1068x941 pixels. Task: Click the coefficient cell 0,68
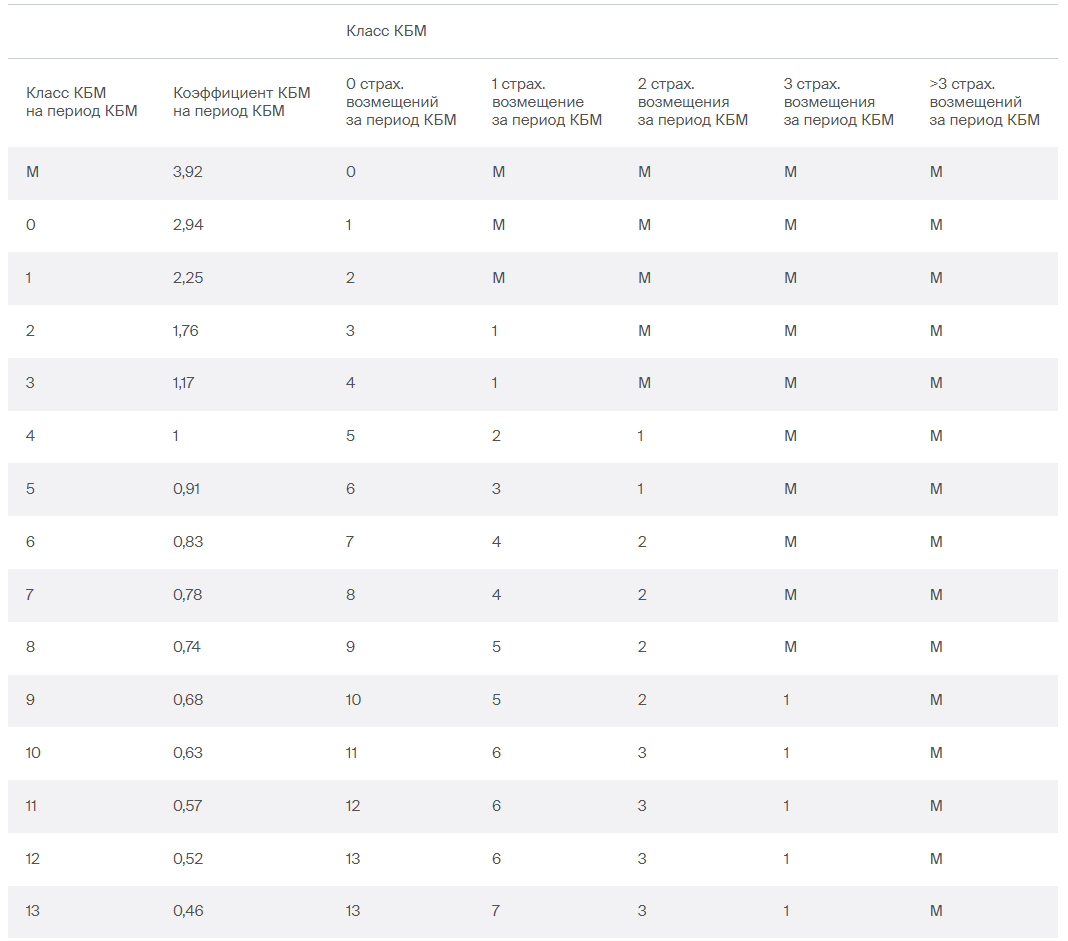pyautogui.click(x=188, y=700)
